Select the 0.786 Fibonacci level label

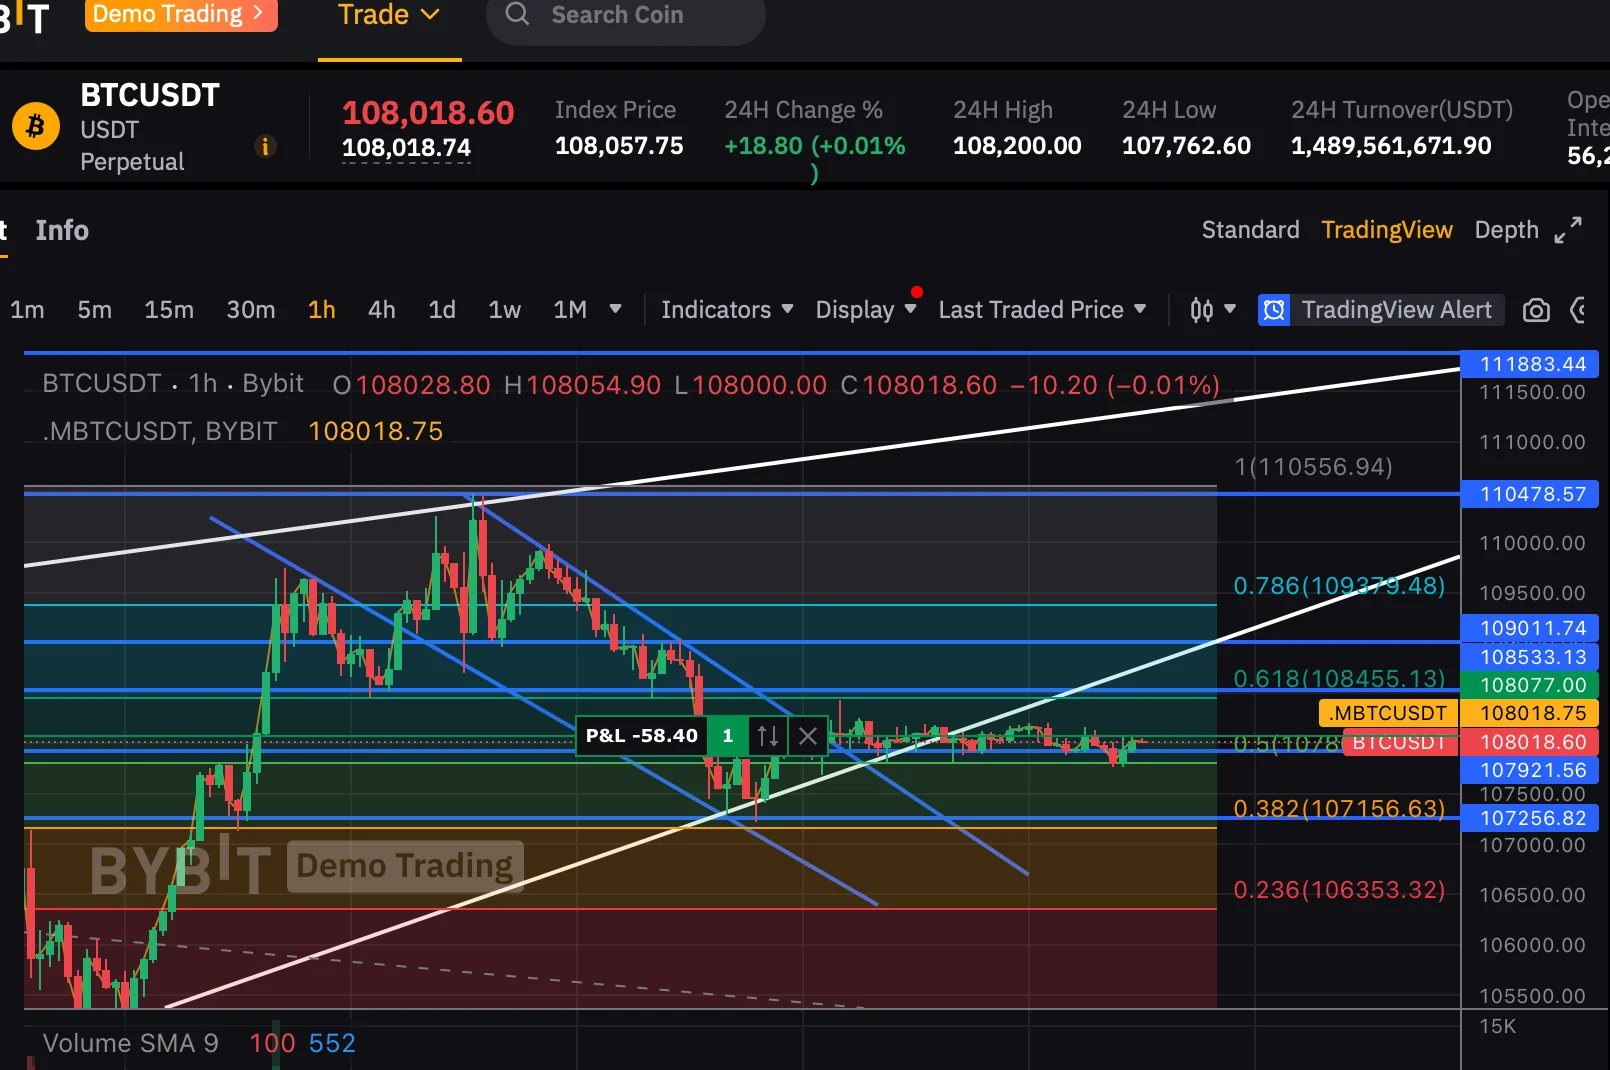(x=1339, y=586)
